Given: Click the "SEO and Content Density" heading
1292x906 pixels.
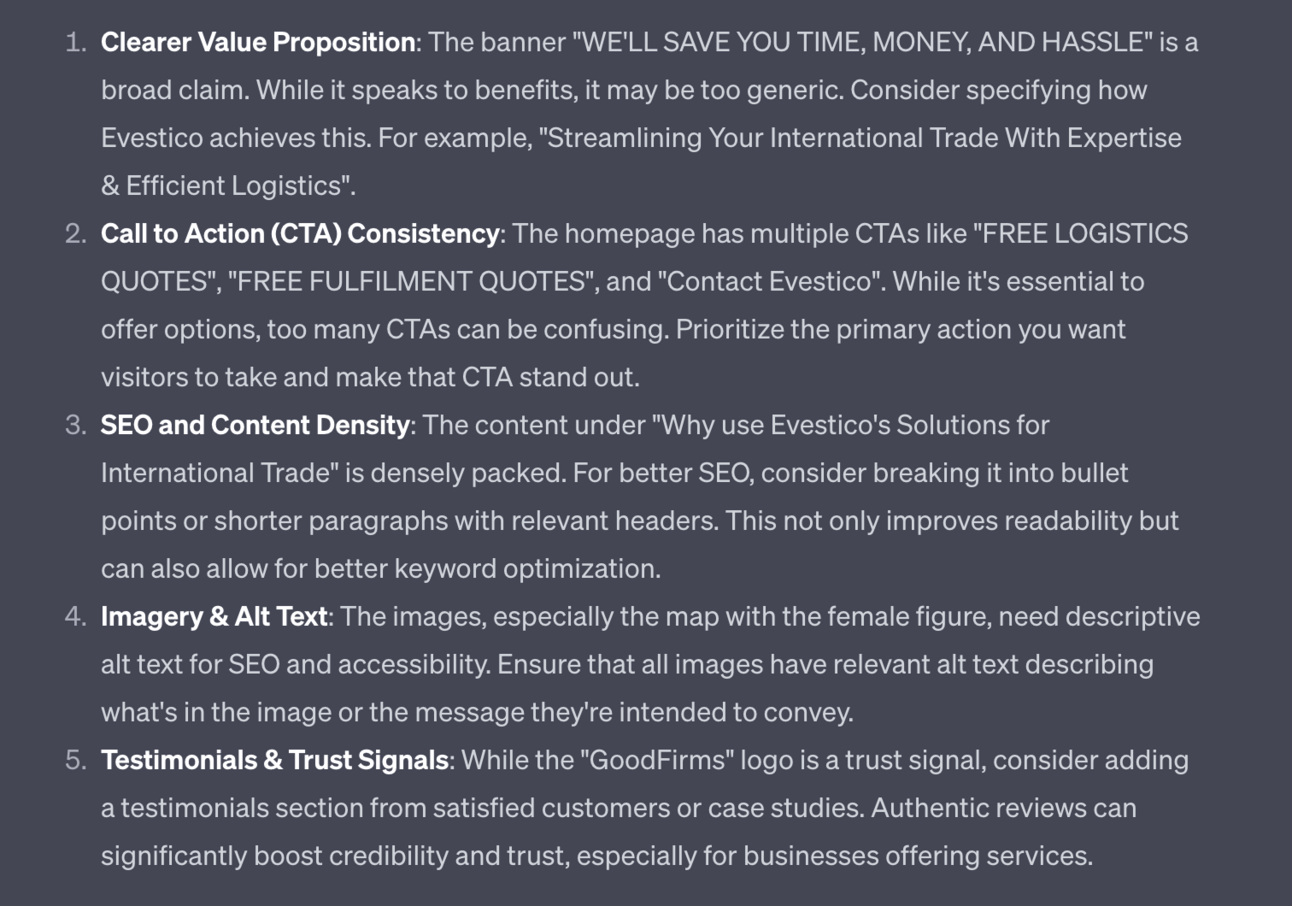Looking at the screenshot, I should pyautogui.click(x=254, y=425).
